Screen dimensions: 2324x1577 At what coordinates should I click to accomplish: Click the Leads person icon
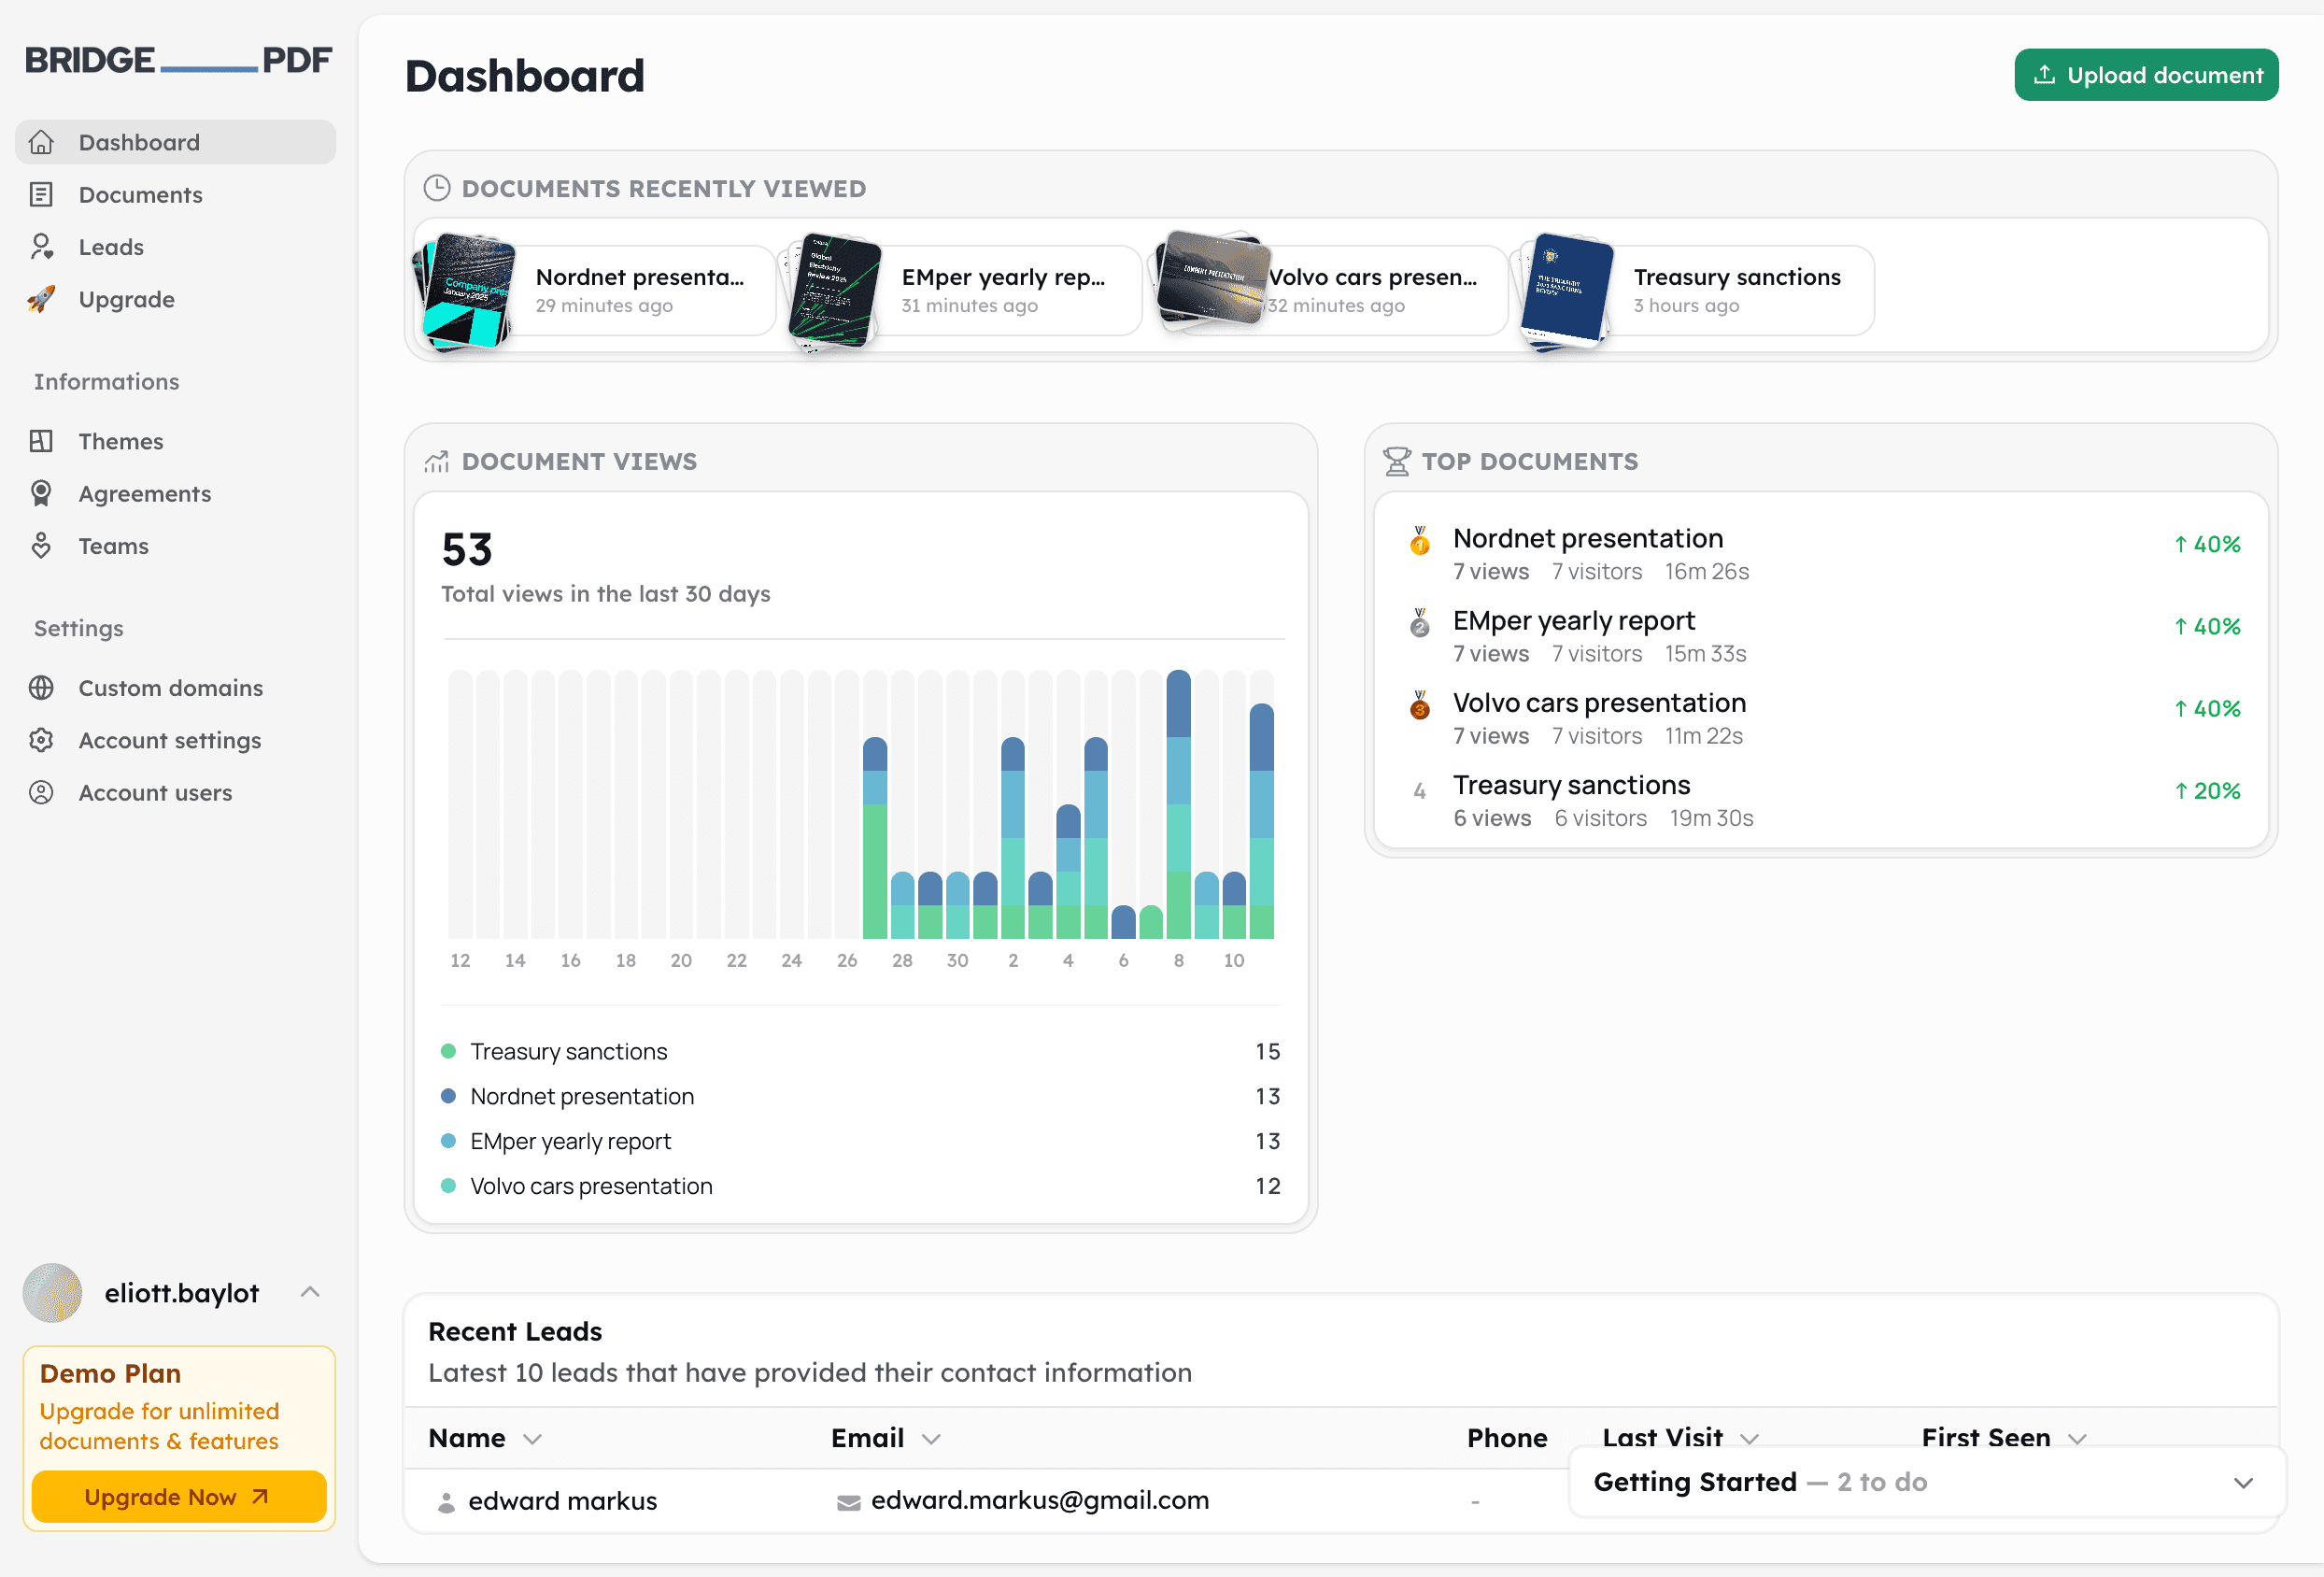pyautogui.click(x=41, y=247)
